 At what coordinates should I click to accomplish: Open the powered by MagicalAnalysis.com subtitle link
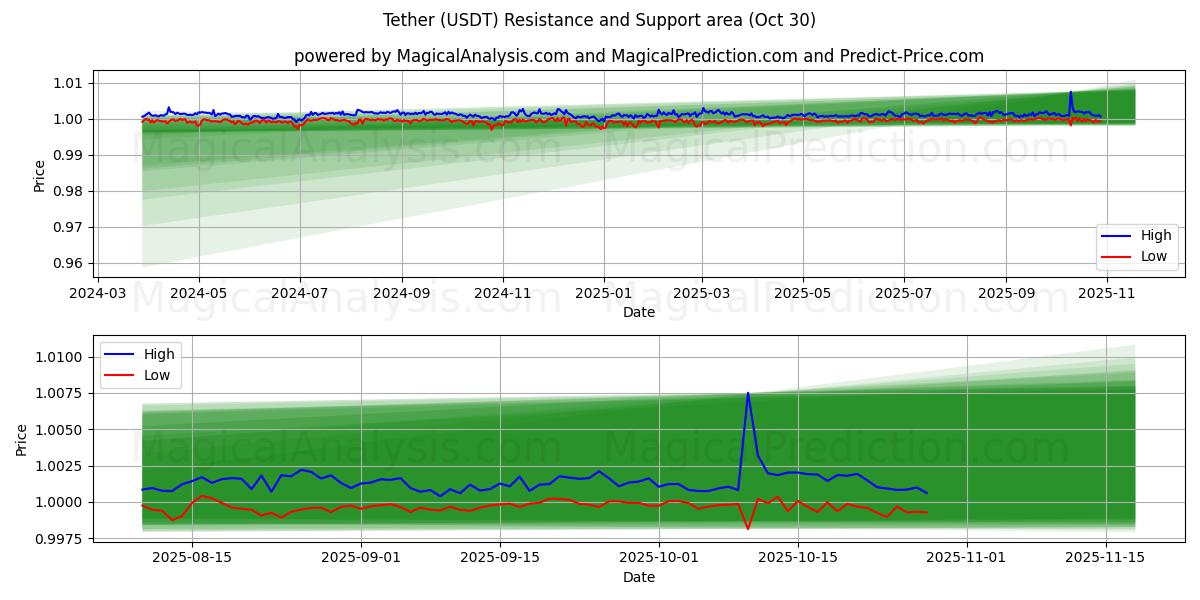click(x=638, y=56)
